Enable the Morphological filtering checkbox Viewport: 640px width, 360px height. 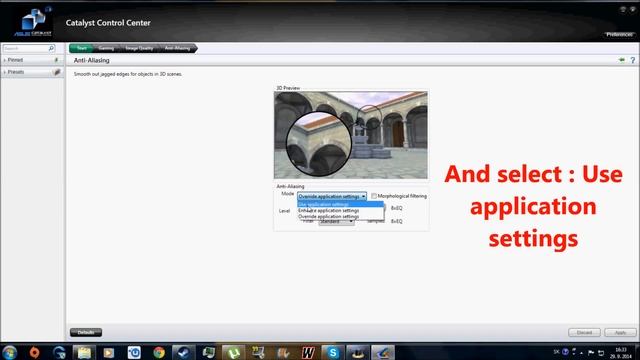click(374, 196)
